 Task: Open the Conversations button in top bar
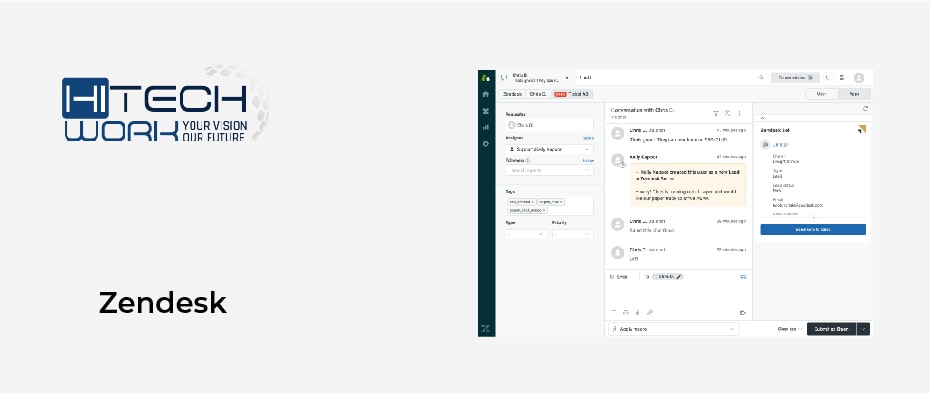(795, 78)
